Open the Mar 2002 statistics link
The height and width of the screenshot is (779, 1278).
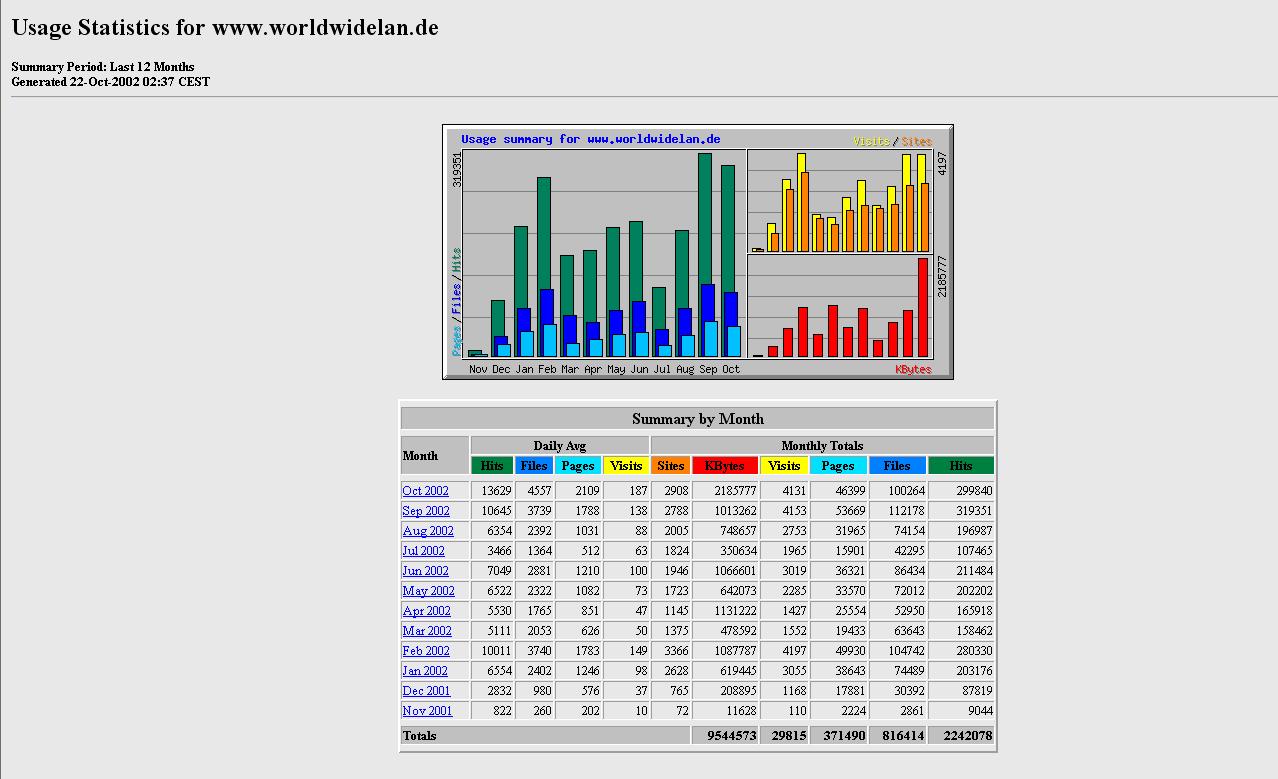tap(426, 631)
